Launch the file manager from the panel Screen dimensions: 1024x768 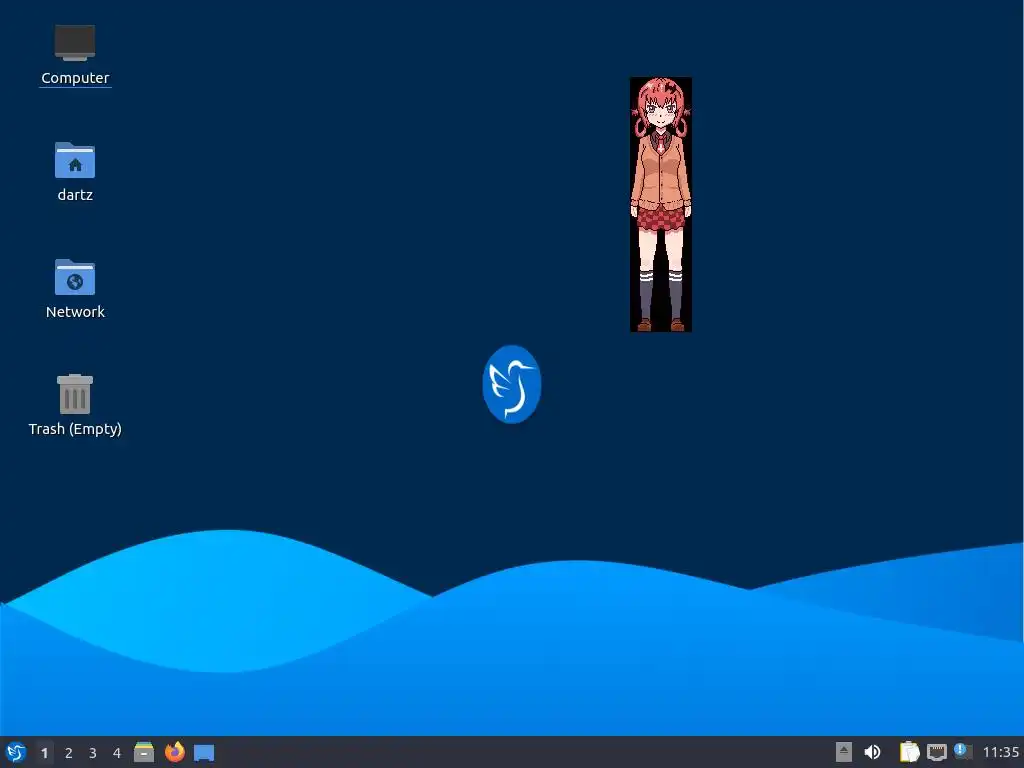pyautogui.click(x=144, y=752)
